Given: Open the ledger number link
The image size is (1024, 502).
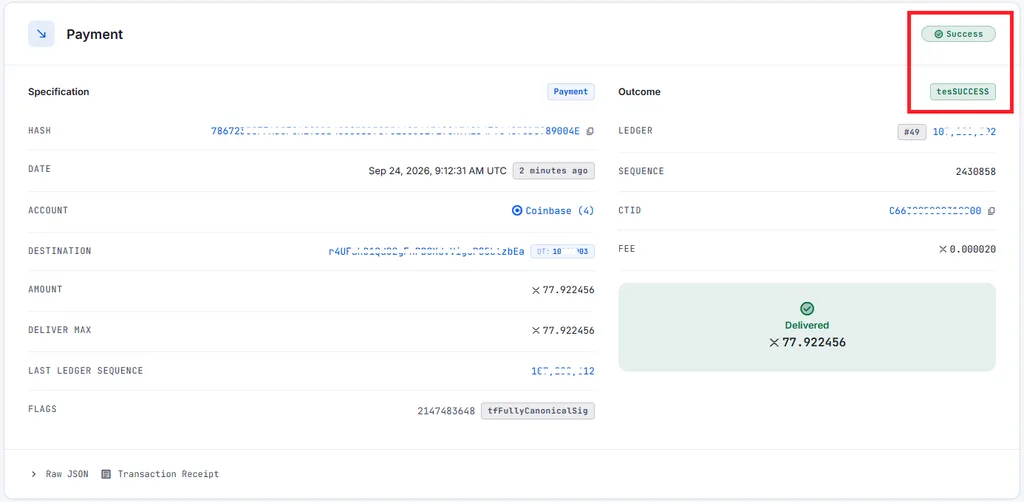Looking at the screenshot, I should [964, 132].
